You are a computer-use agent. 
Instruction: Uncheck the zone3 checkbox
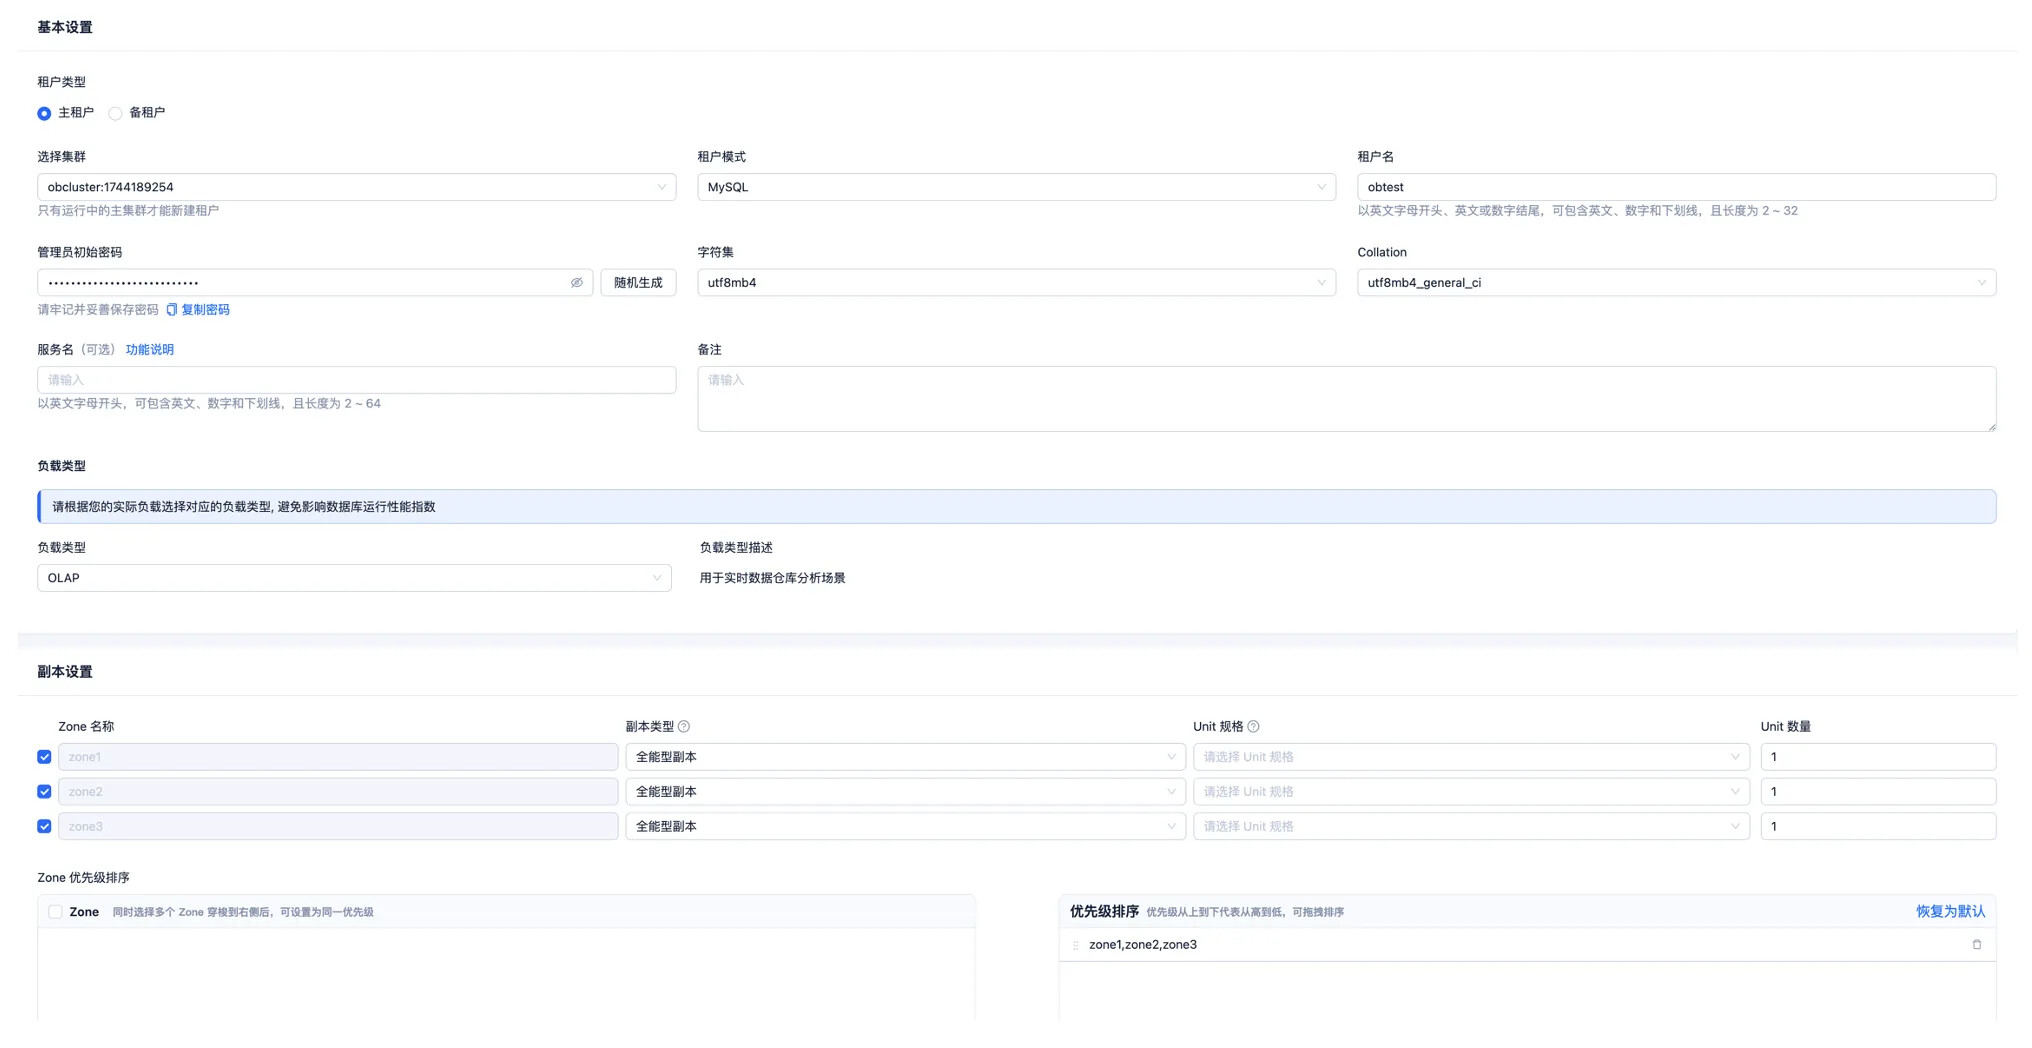tap(44, 827)
